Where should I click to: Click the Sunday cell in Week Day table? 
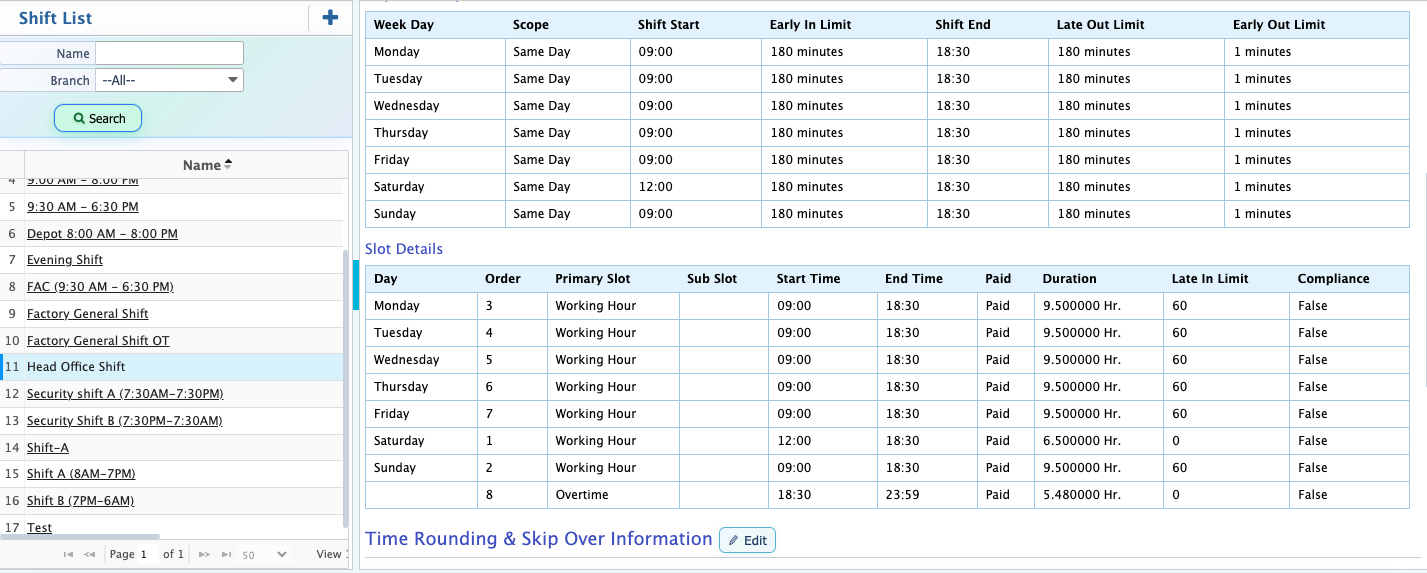435,214
